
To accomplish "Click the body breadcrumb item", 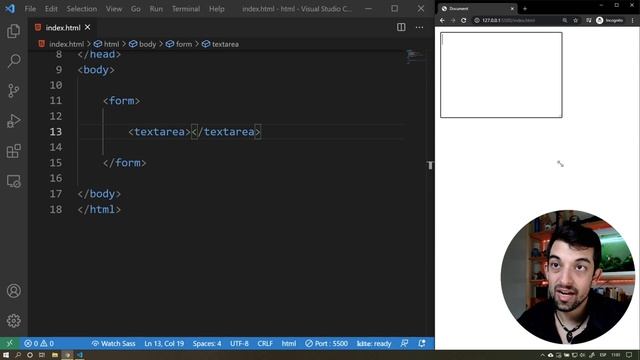I will point(143,44).
